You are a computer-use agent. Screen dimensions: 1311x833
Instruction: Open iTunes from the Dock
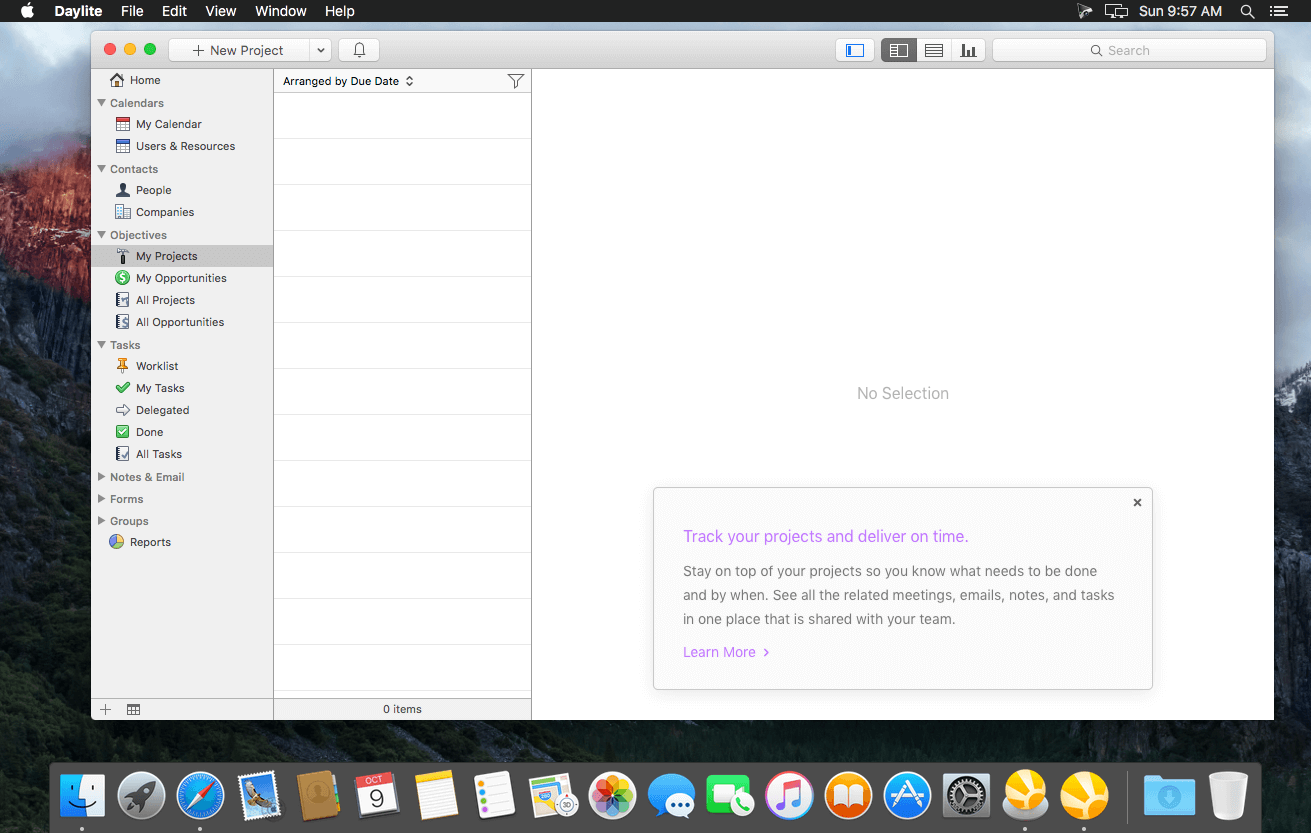click(790, 796)
